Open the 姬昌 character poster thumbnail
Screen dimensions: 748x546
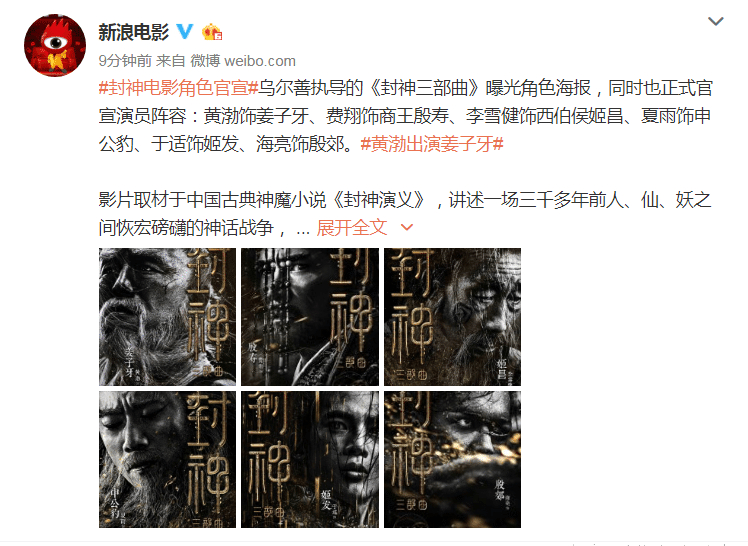[452, 317]
